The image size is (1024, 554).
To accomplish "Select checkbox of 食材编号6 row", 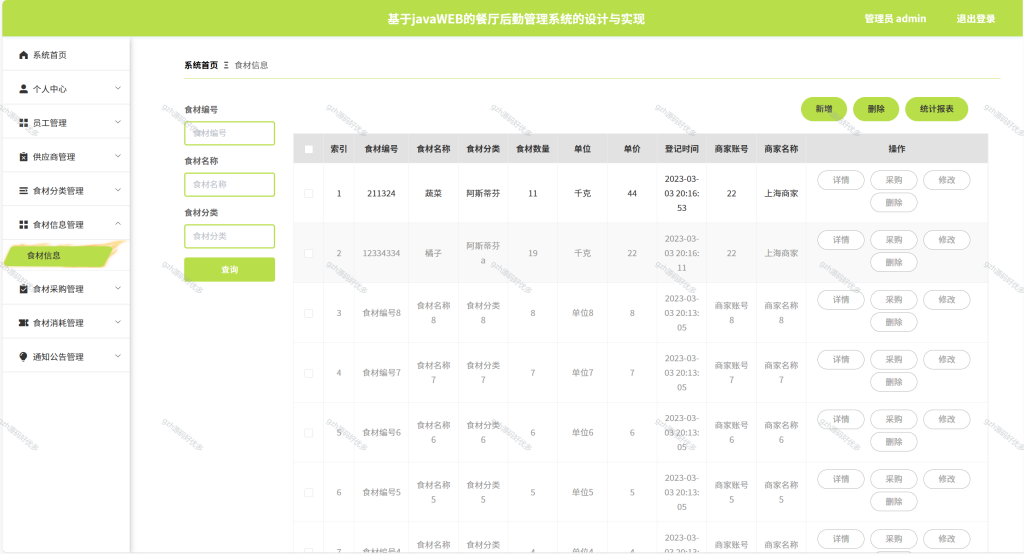I will point(309,432).
